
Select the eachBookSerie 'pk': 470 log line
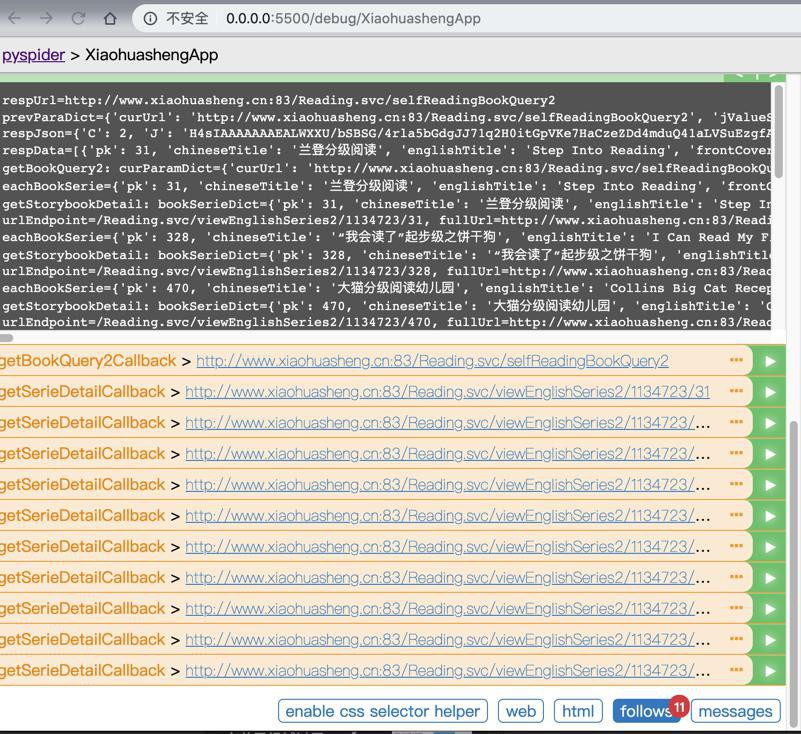386,288
